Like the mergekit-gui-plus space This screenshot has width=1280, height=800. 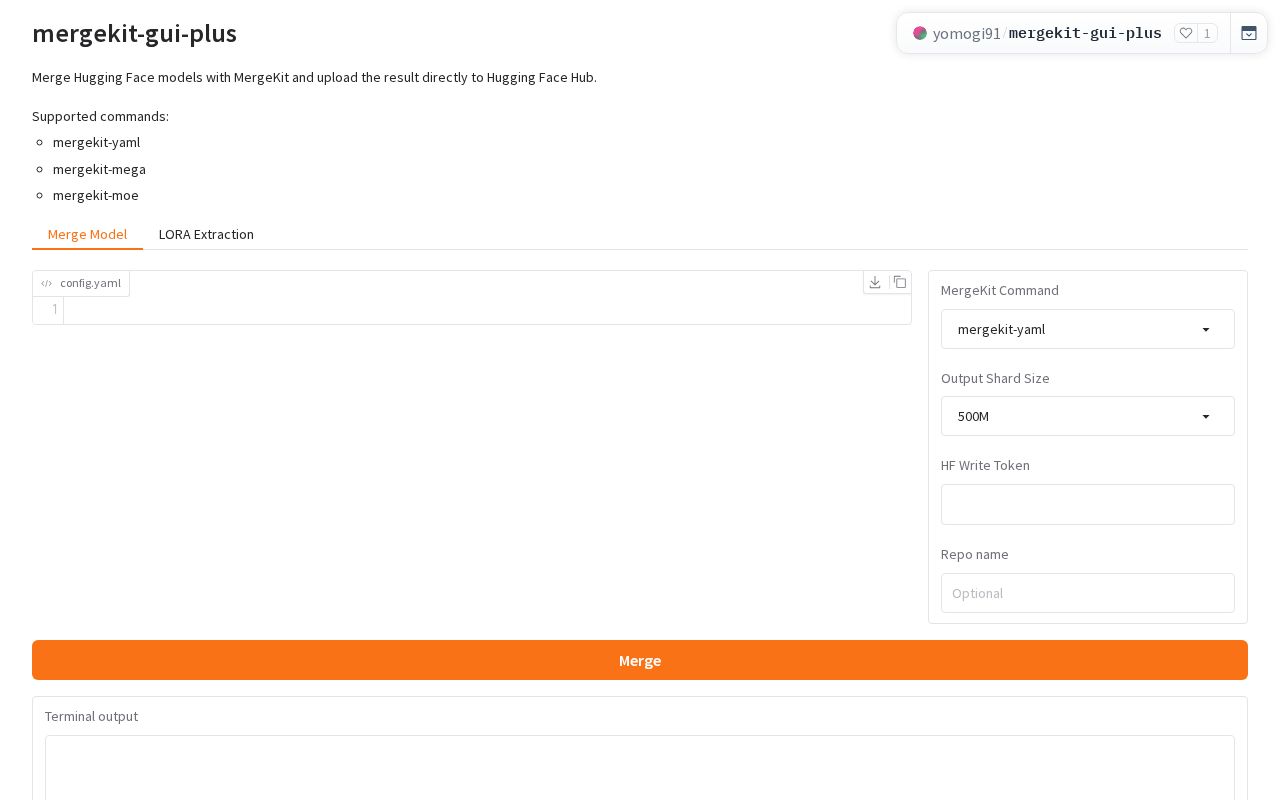click(x=1186, y=33)
